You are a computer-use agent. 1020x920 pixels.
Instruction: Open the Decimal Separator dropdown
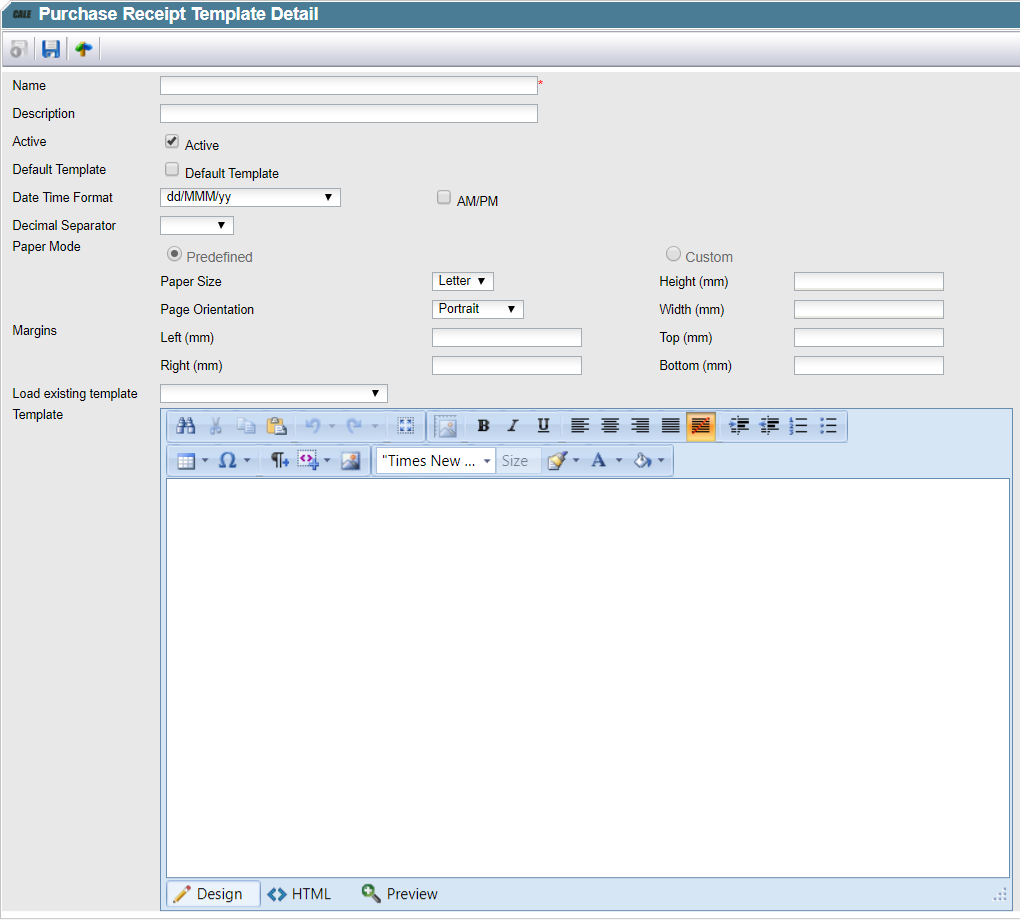[196, 225]
